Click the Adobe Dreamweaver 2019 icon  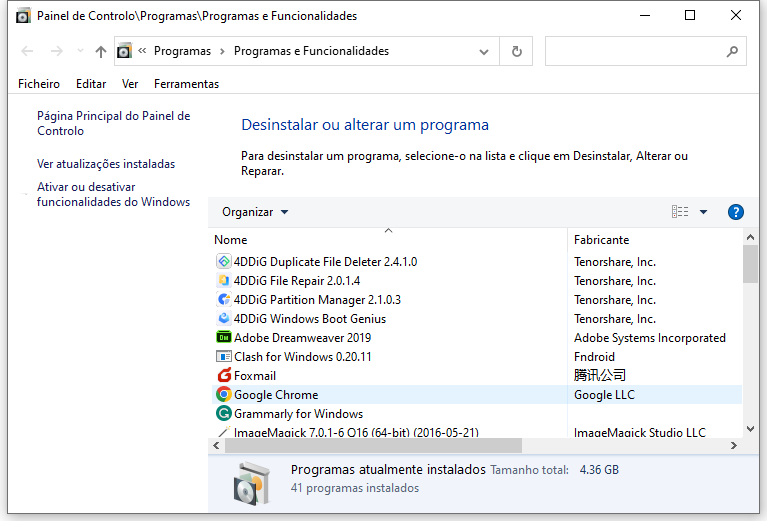[224, 338]
